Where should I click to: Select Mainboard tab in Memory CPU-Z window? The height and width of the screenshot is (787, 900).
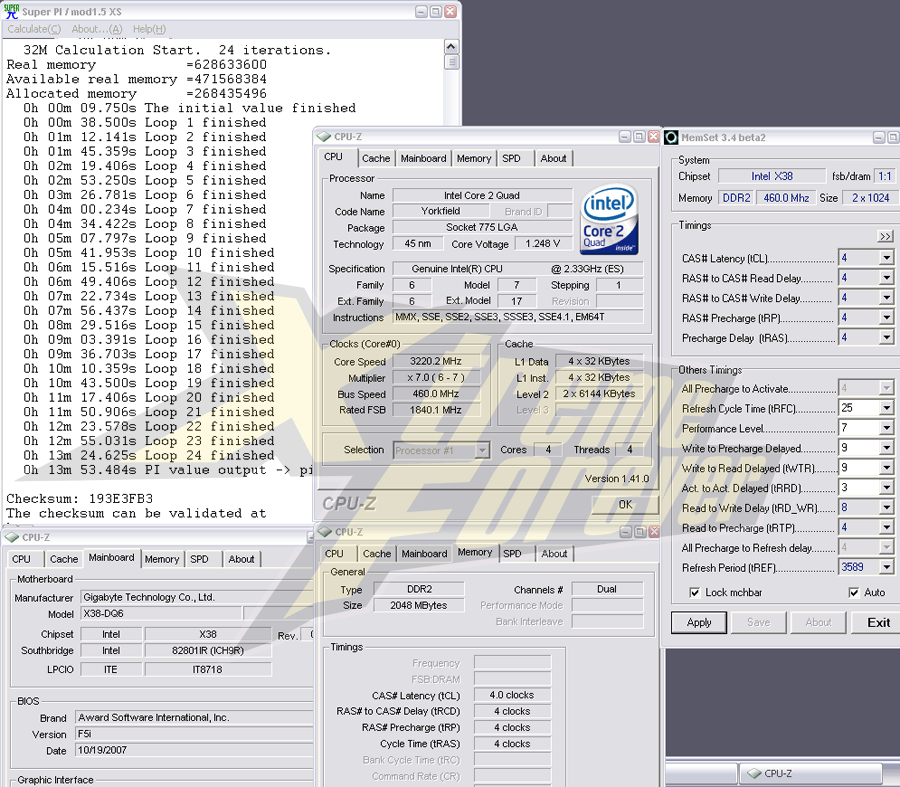click(424, 554)
